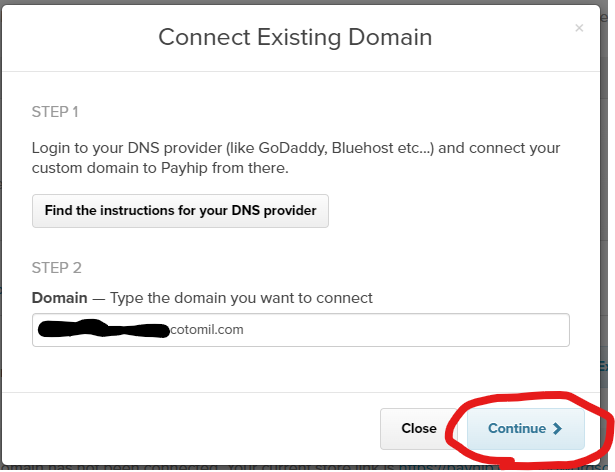Click the STEP 1 heading
615x472 pixels.
(55, 111)
